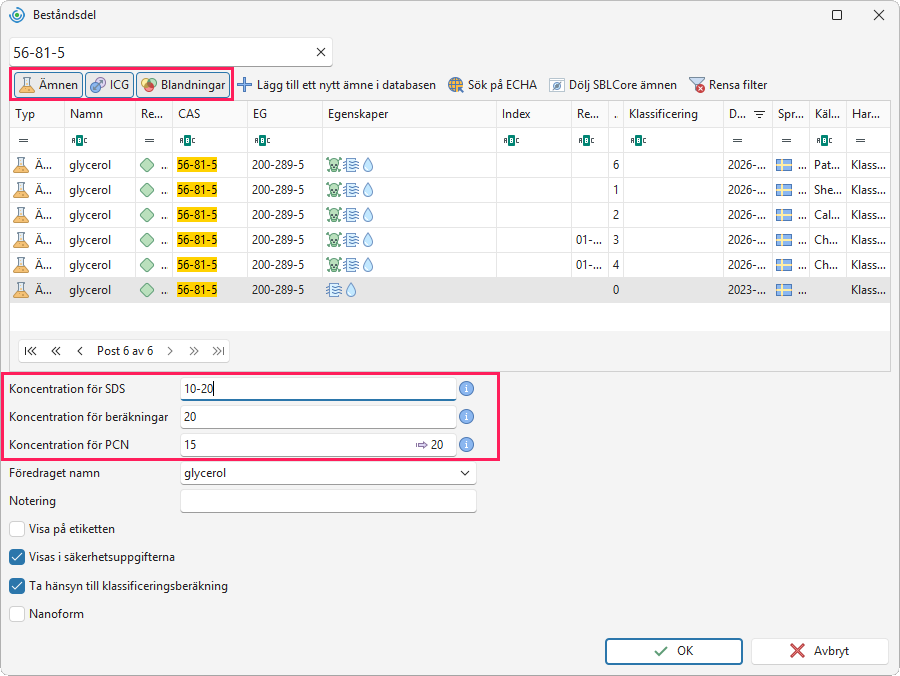Jump back a page in pager
The image size is (900, 676).
[56, 351]
